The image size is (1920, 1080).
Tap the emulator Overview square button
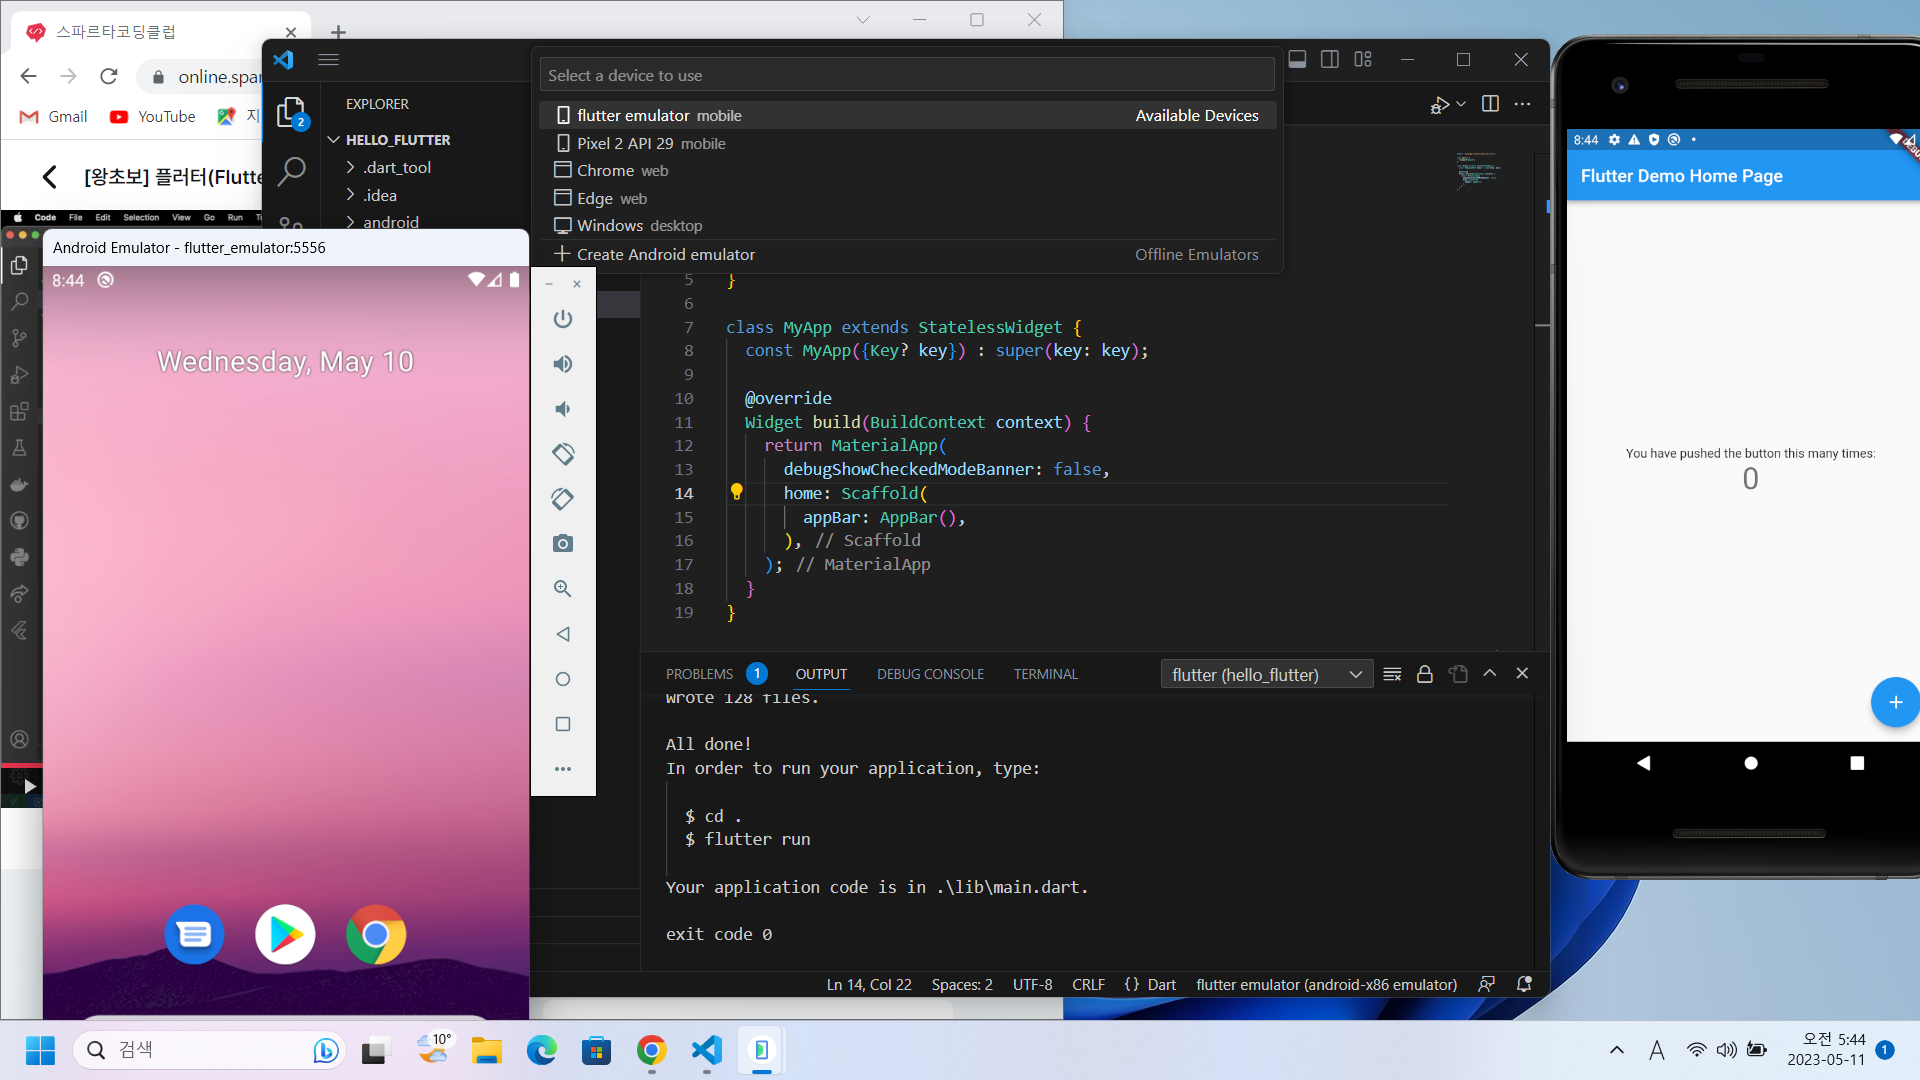[563, 724]
